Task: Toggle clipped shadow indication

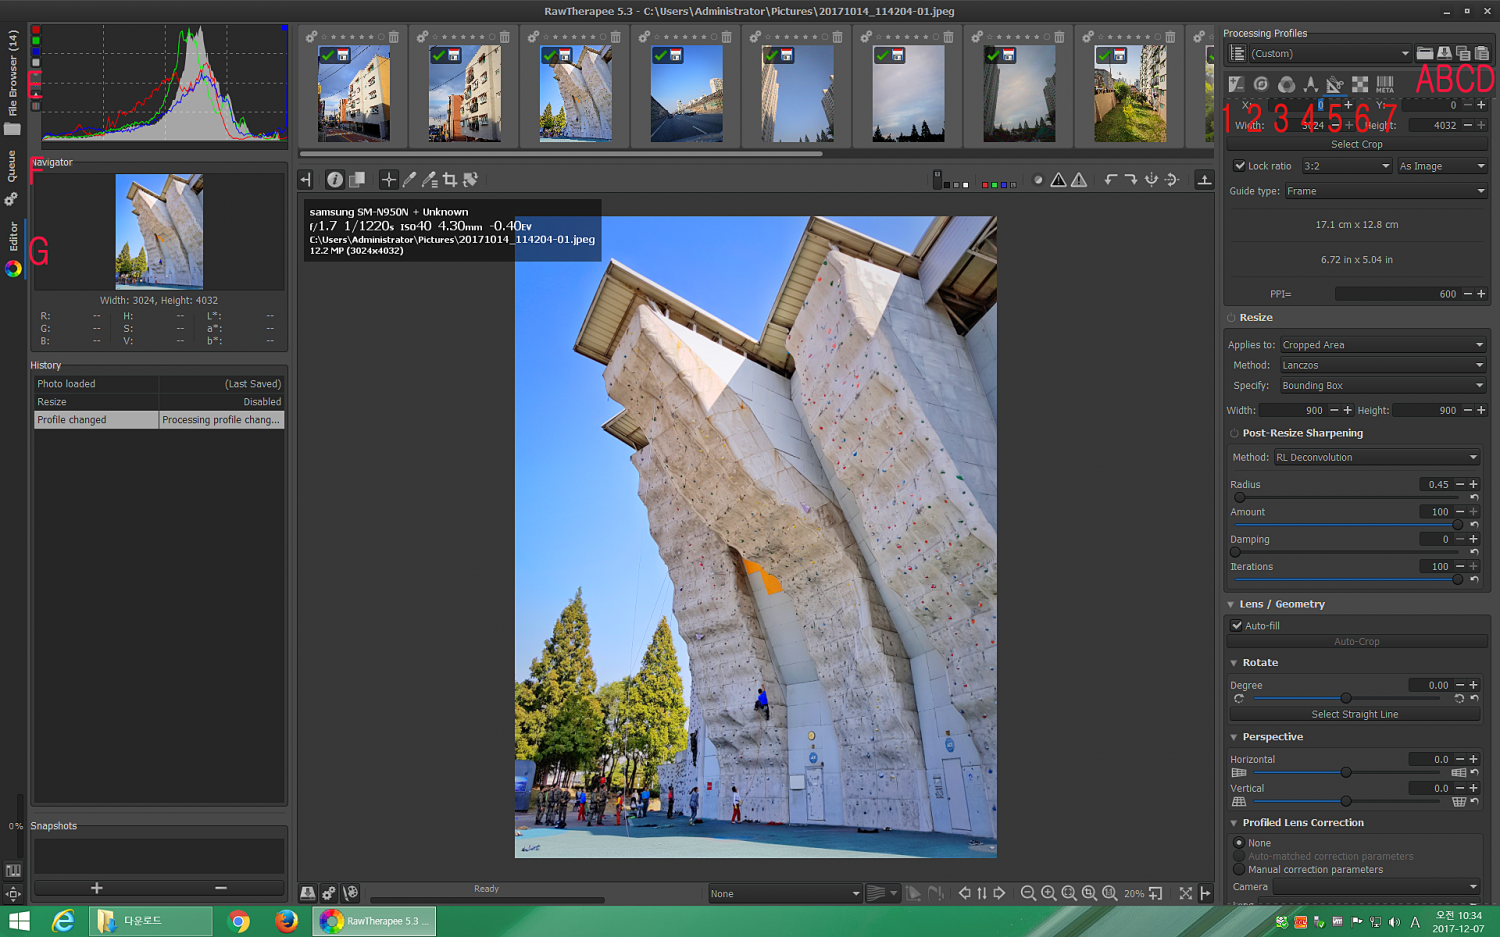Action: pyautogui.click(x=1058, y=180)
